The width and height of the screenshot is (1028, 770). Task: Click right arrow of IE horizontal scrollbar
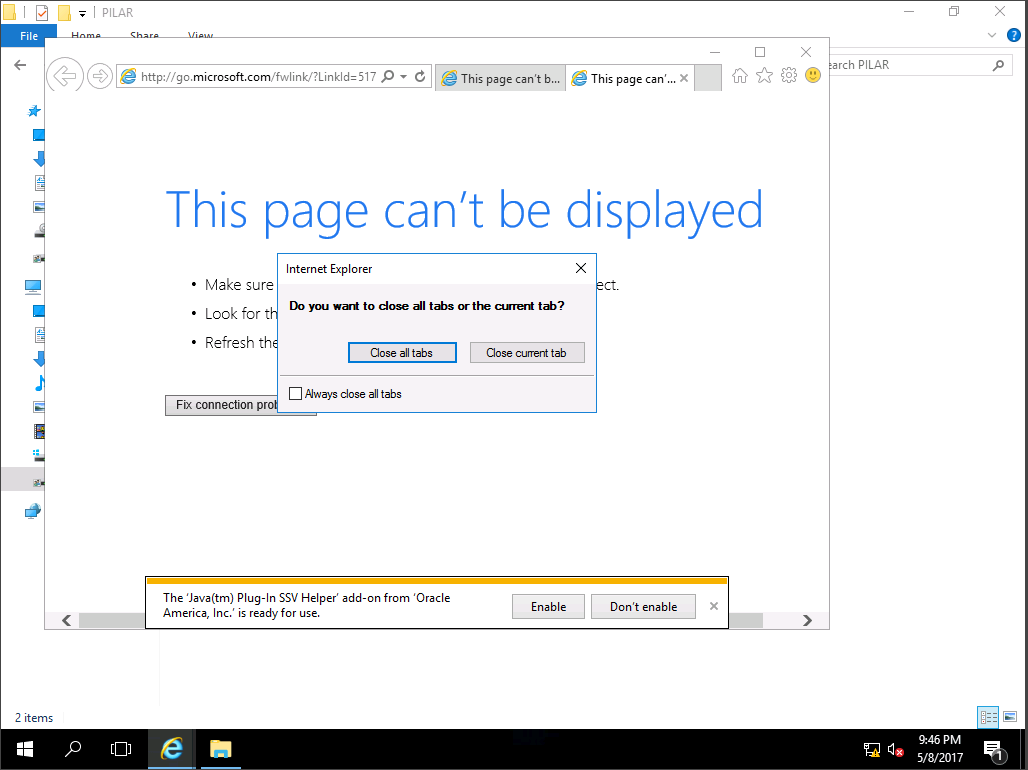tap(807, 620)
